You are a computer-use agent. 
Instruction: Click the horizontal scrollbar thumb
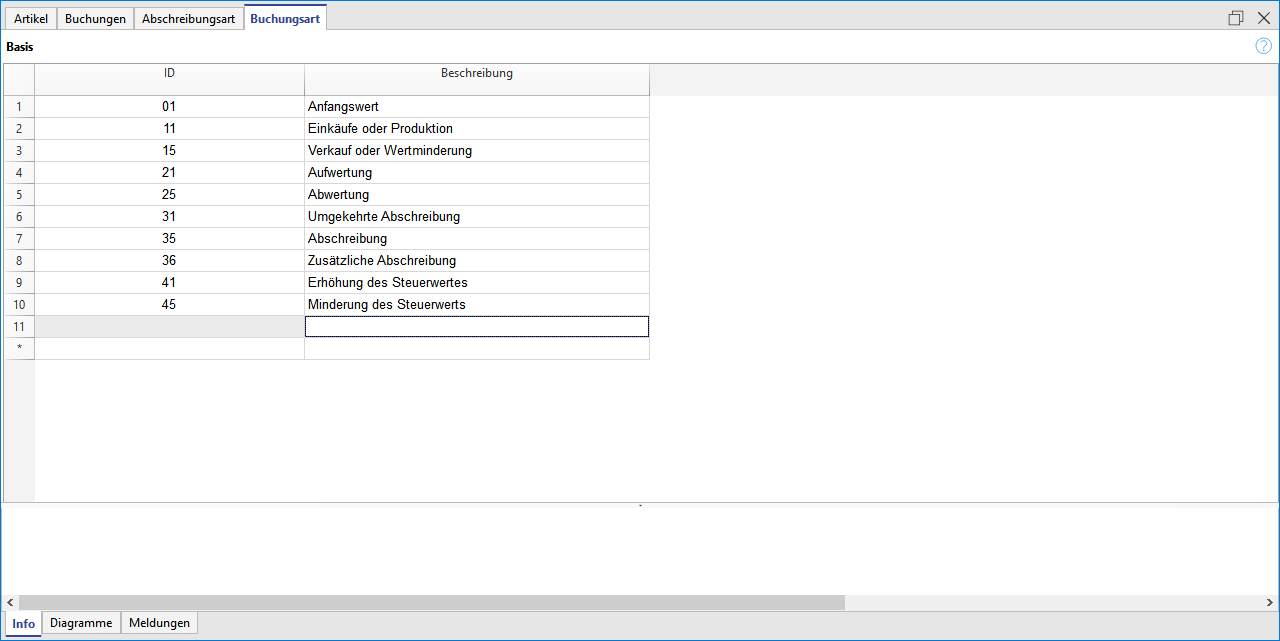coord(431,602)
